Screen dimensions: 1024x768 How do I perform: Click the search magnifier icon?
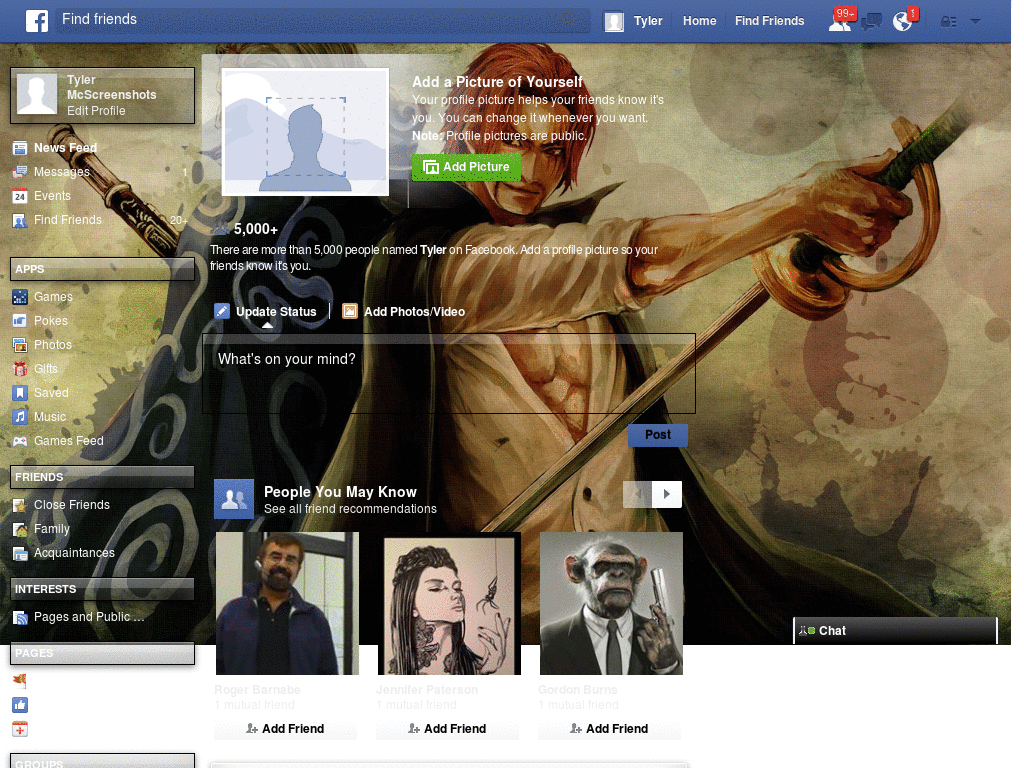(568, 20)
